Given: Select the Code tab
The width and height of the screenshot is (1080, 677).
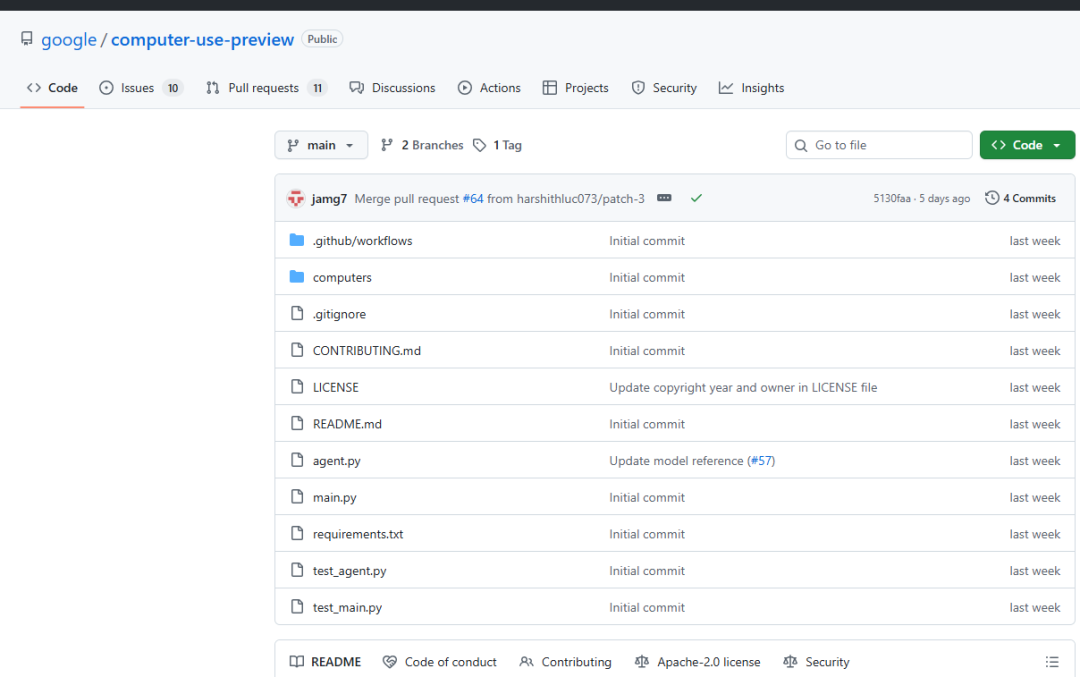Looking at the screenshot, I should click(52, 88).
